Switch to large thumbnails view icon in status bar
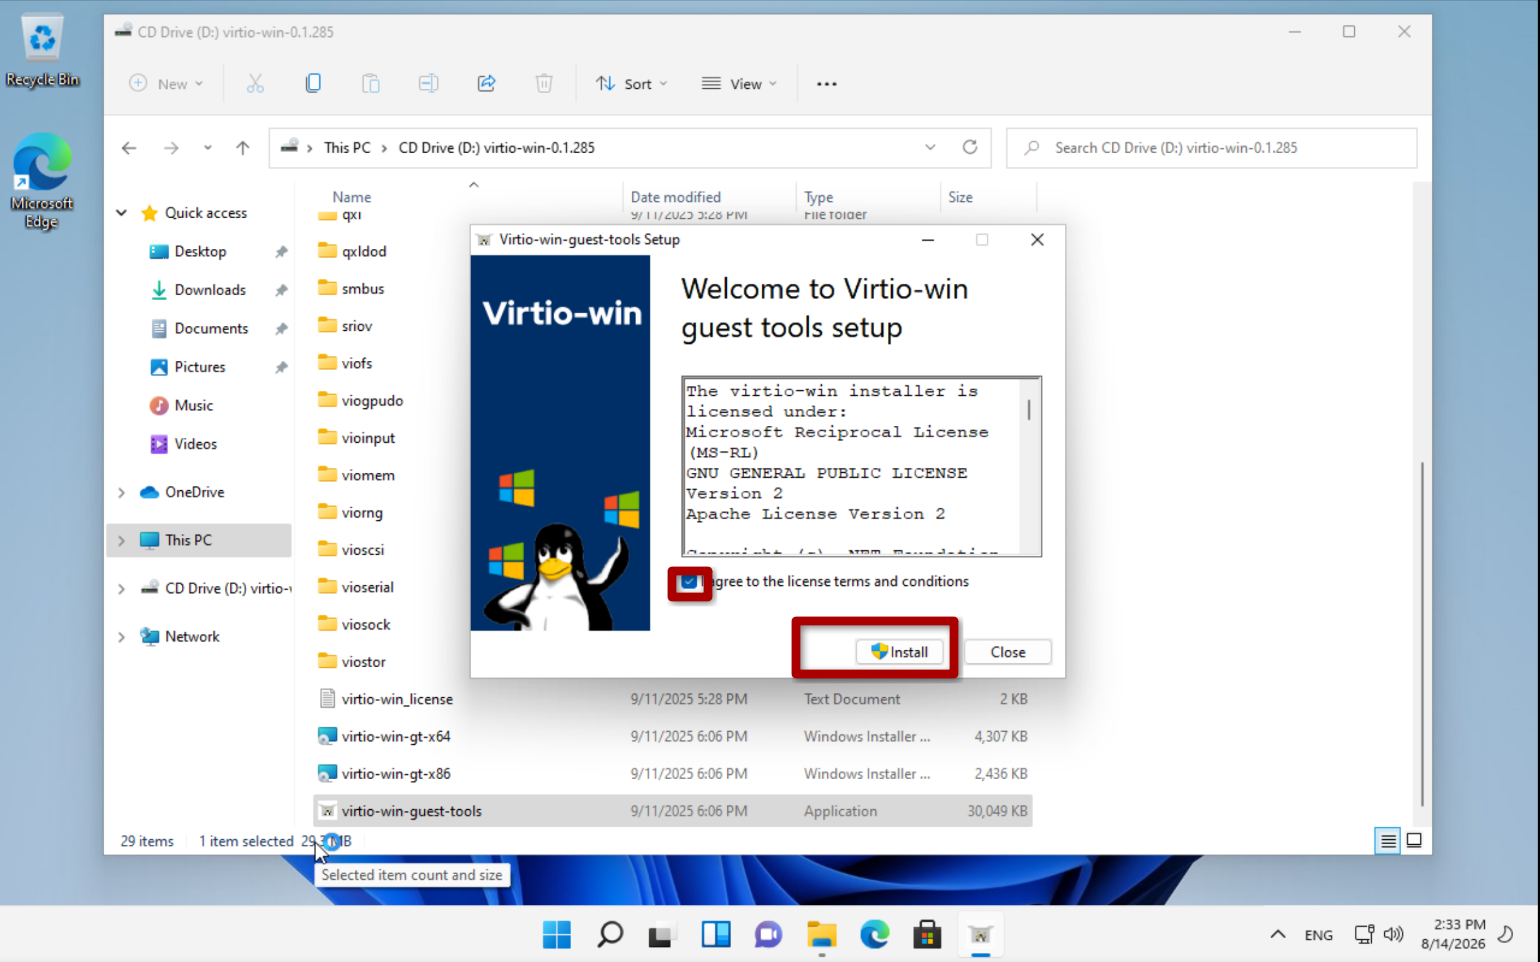The image size is (1540, 962). [x=1414, y=841]
